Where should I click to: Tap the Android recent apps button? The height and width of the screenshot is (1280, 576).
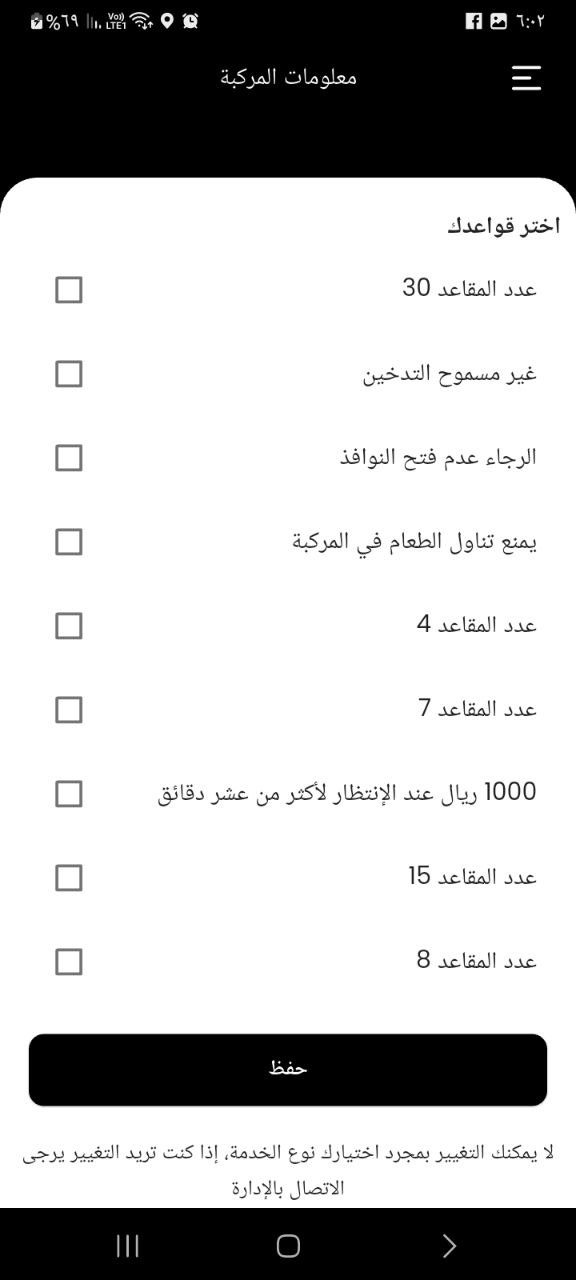pyautogui.click(x=127, y=1246)
